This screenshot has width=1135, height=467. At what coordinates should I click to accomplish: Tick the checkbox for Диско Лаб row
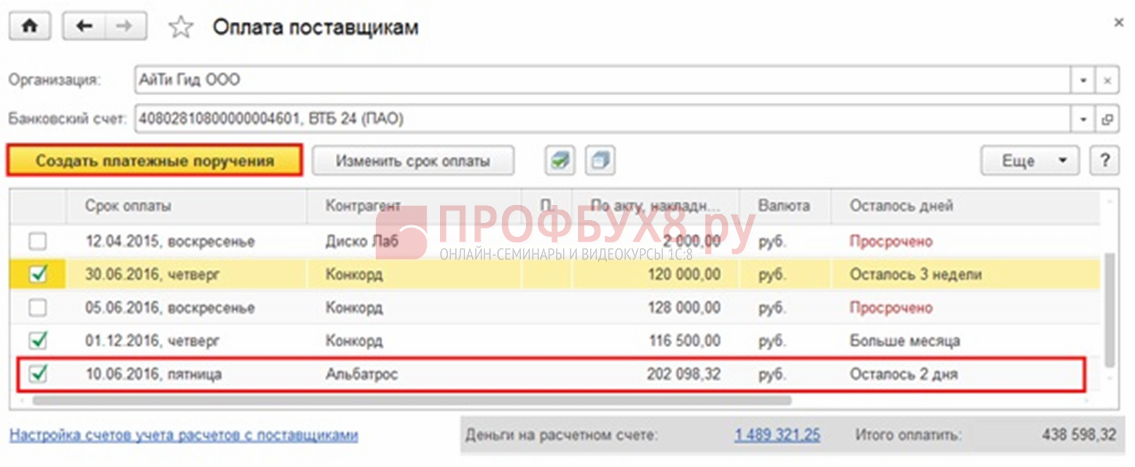pyautogui.click(x=38, y=241)
